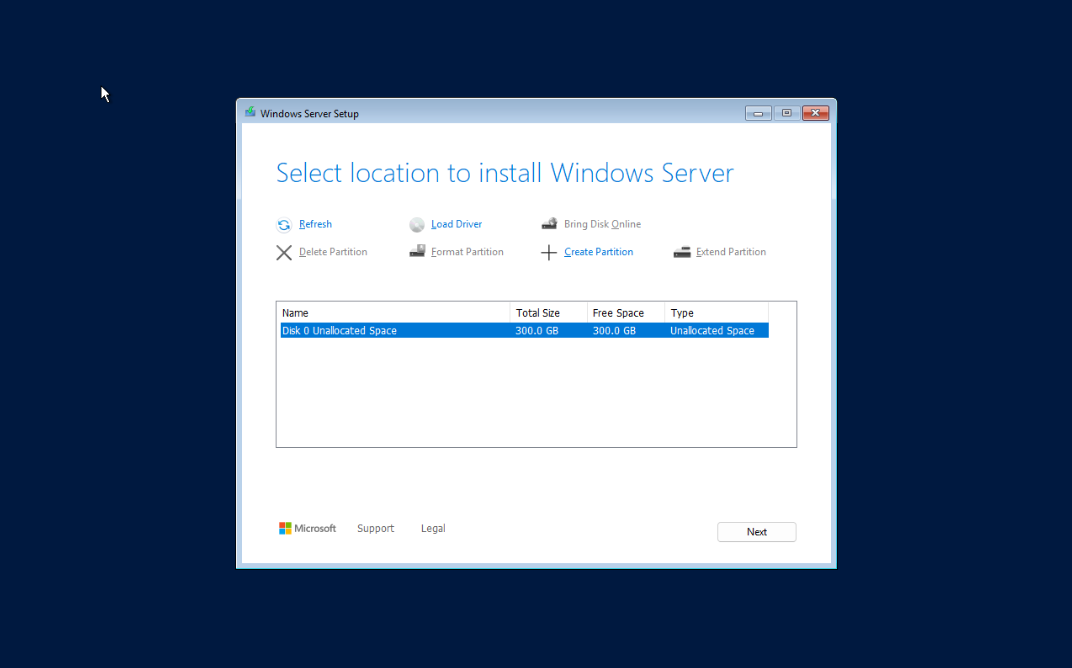Click the Load Driver disc icon
The width and height of the screenshot is (1072, 668).
pyautogui.click(x=417, y=225)
